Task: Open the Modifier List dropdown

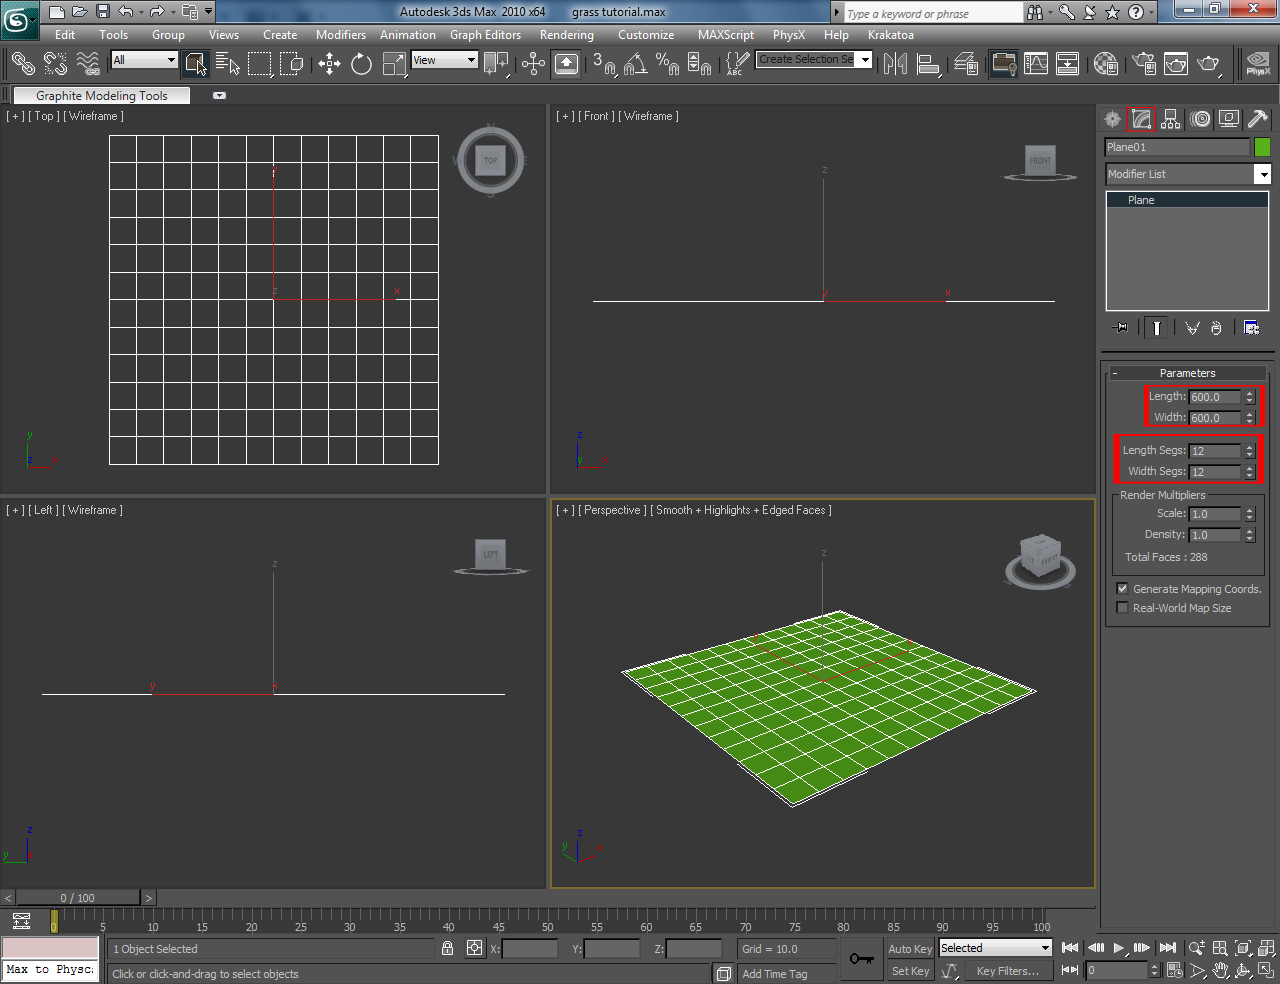Action: tap(1263, 173)
